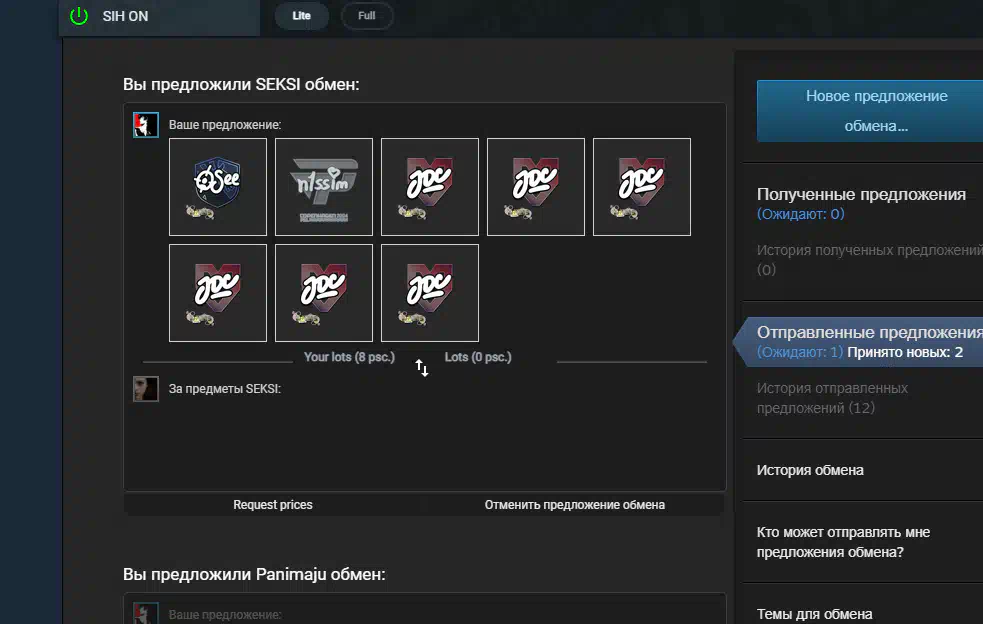The width and height of the screenshot is (983, 624).
Task: Select the n1ssim sticker item
Action: click(x=323, y=187)
